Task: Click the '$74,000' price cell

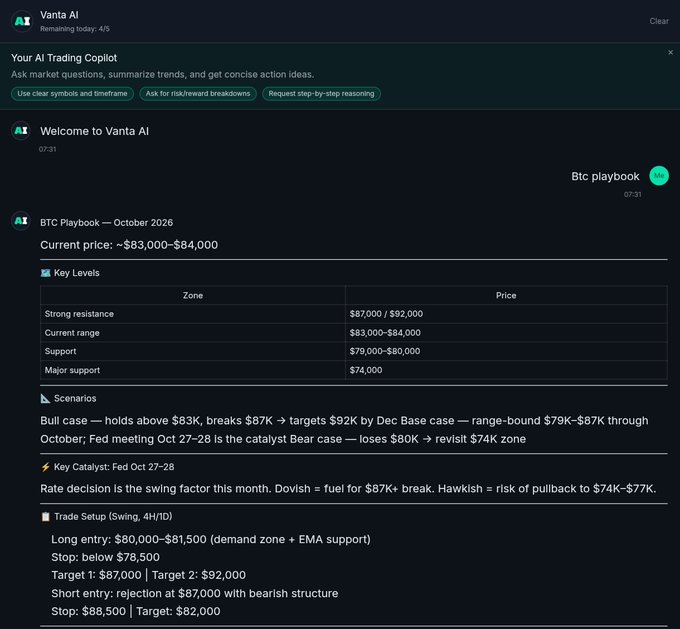Action: tap(506, 370)
